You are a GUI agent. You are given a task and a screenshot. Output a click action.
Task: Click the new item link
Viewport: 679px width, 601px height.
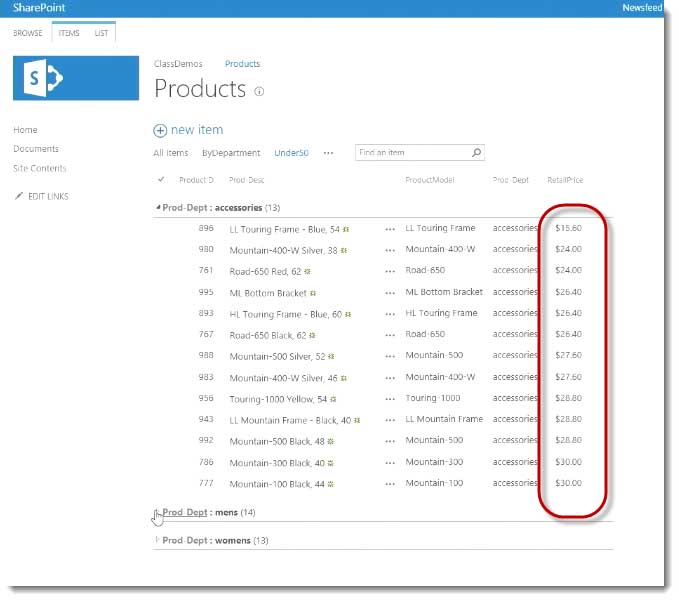tap(197, 129)
